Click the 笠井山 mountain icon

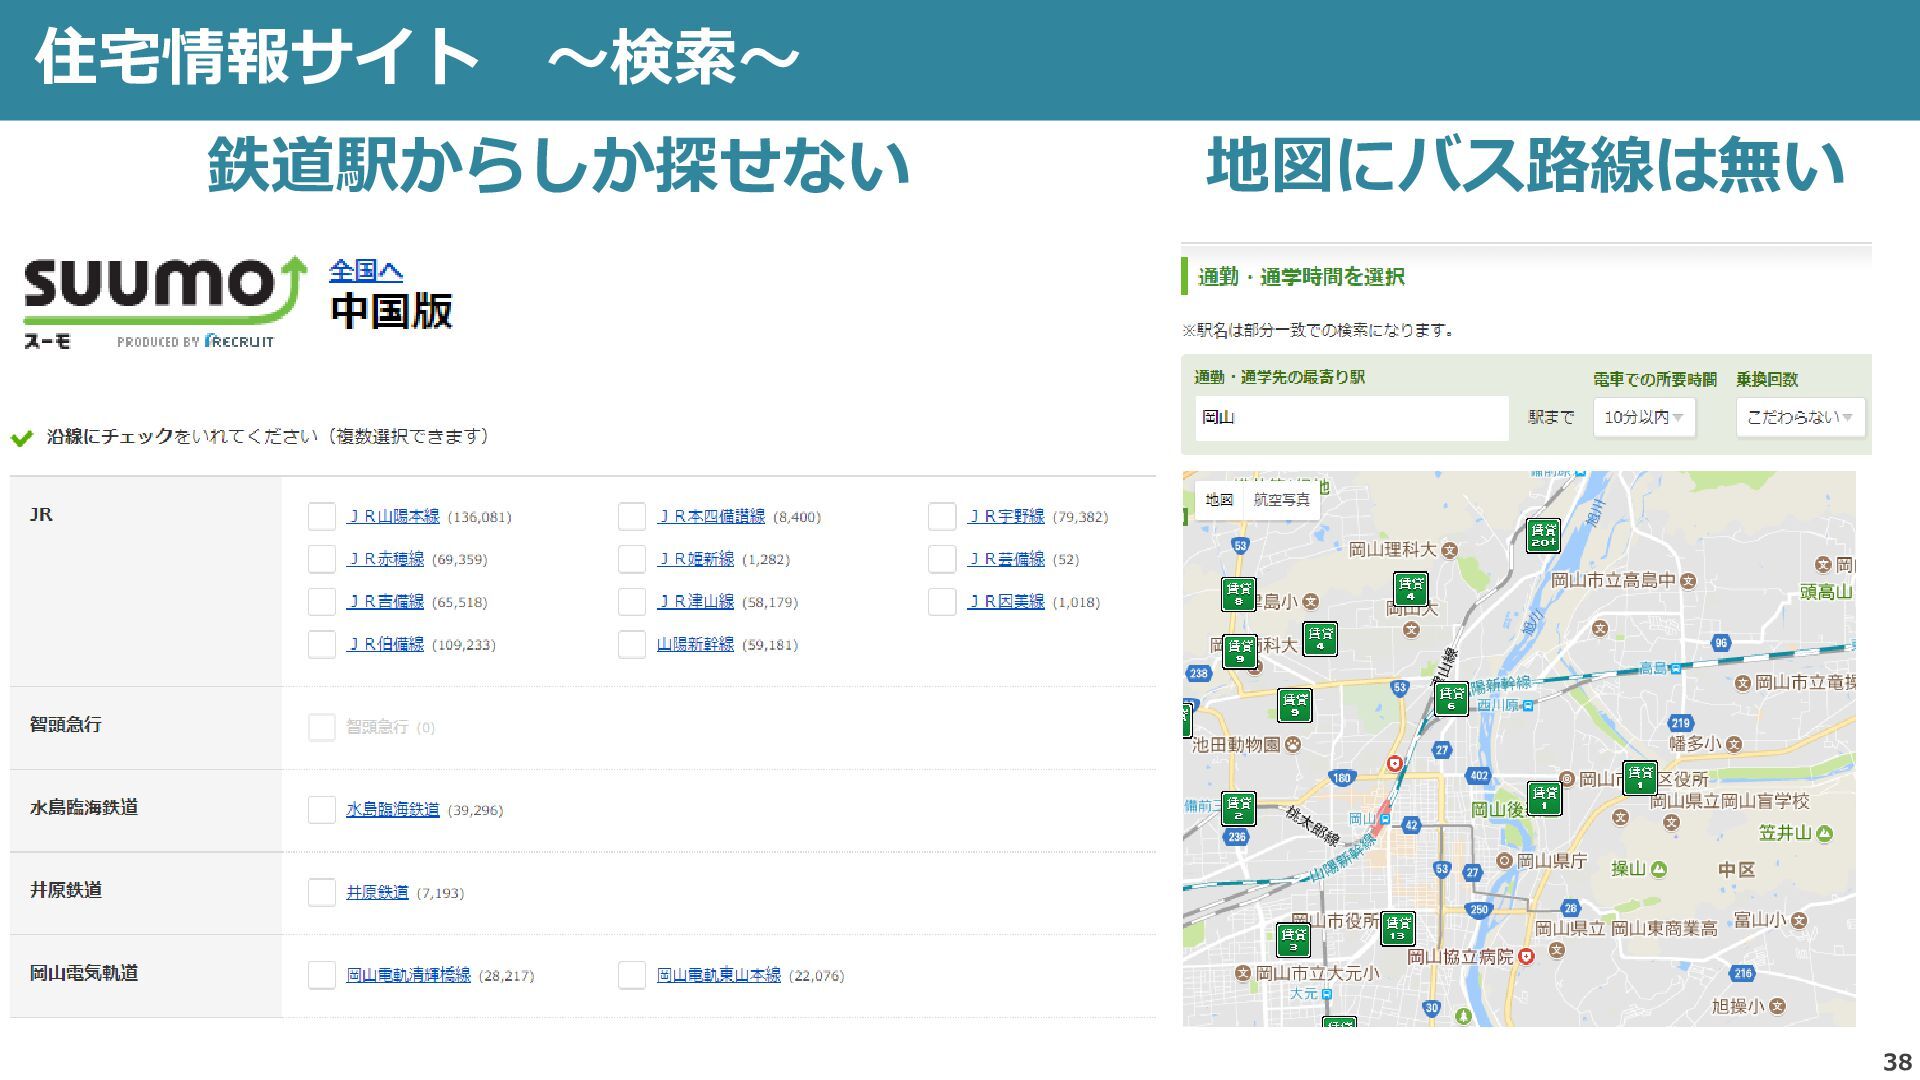(1825, 833)
